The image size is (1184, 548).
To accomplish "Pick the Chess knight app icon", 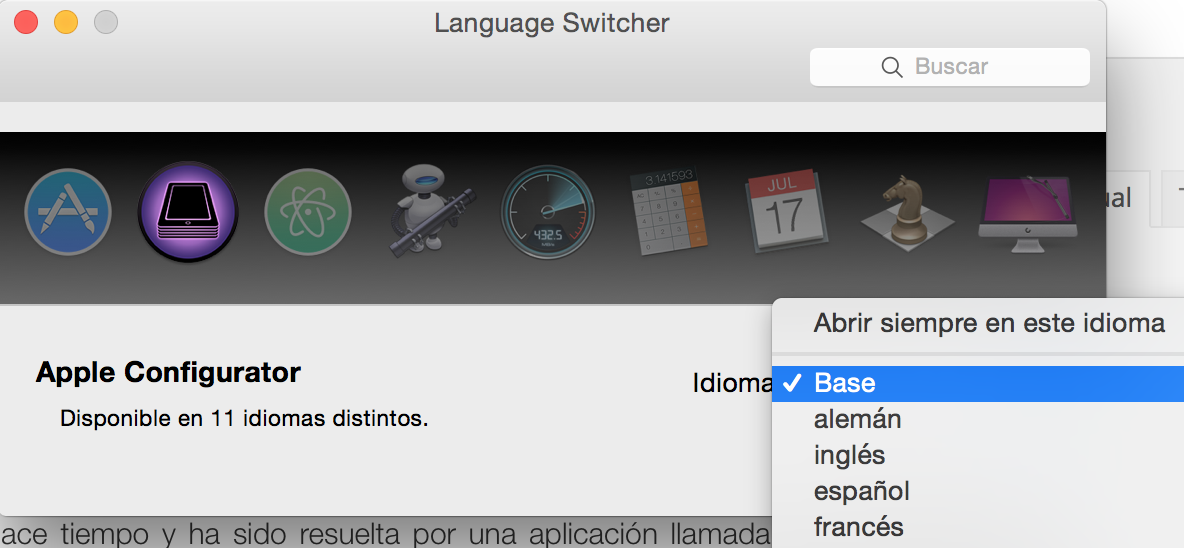I will [907, 212].
